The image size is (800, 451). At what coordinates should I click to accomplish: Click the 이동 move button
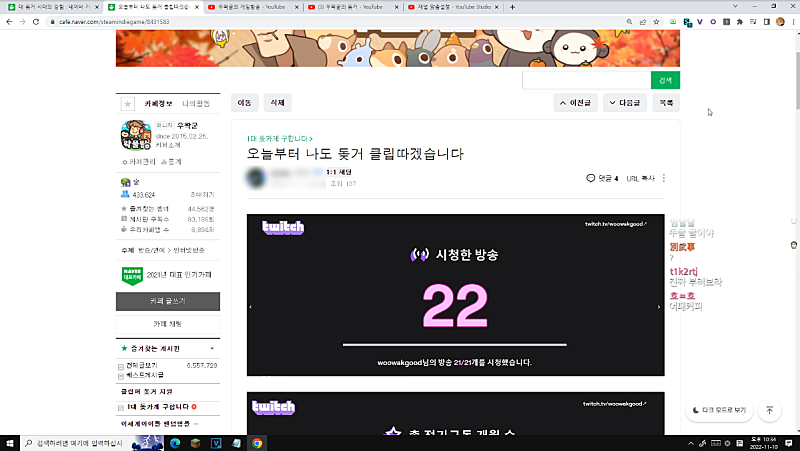(244, 103)
